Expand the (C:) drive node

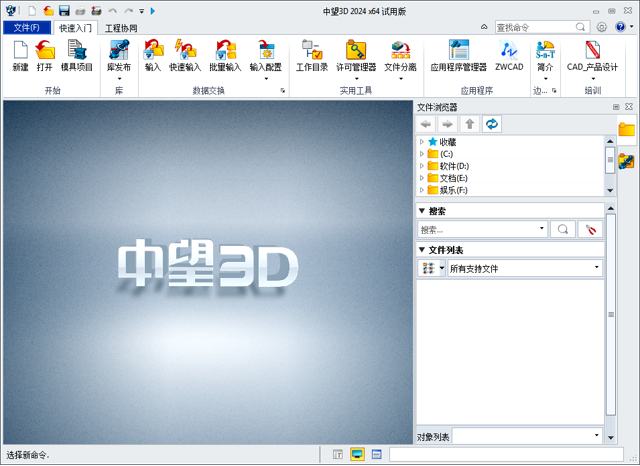pyautogui.click(x=422, y=154)
